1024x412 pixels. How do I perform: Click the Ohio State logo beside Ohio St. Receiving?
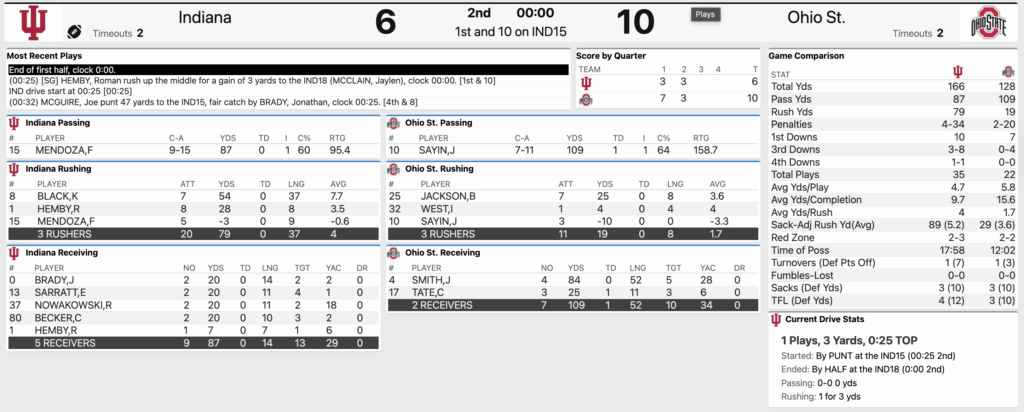point(394,253)
